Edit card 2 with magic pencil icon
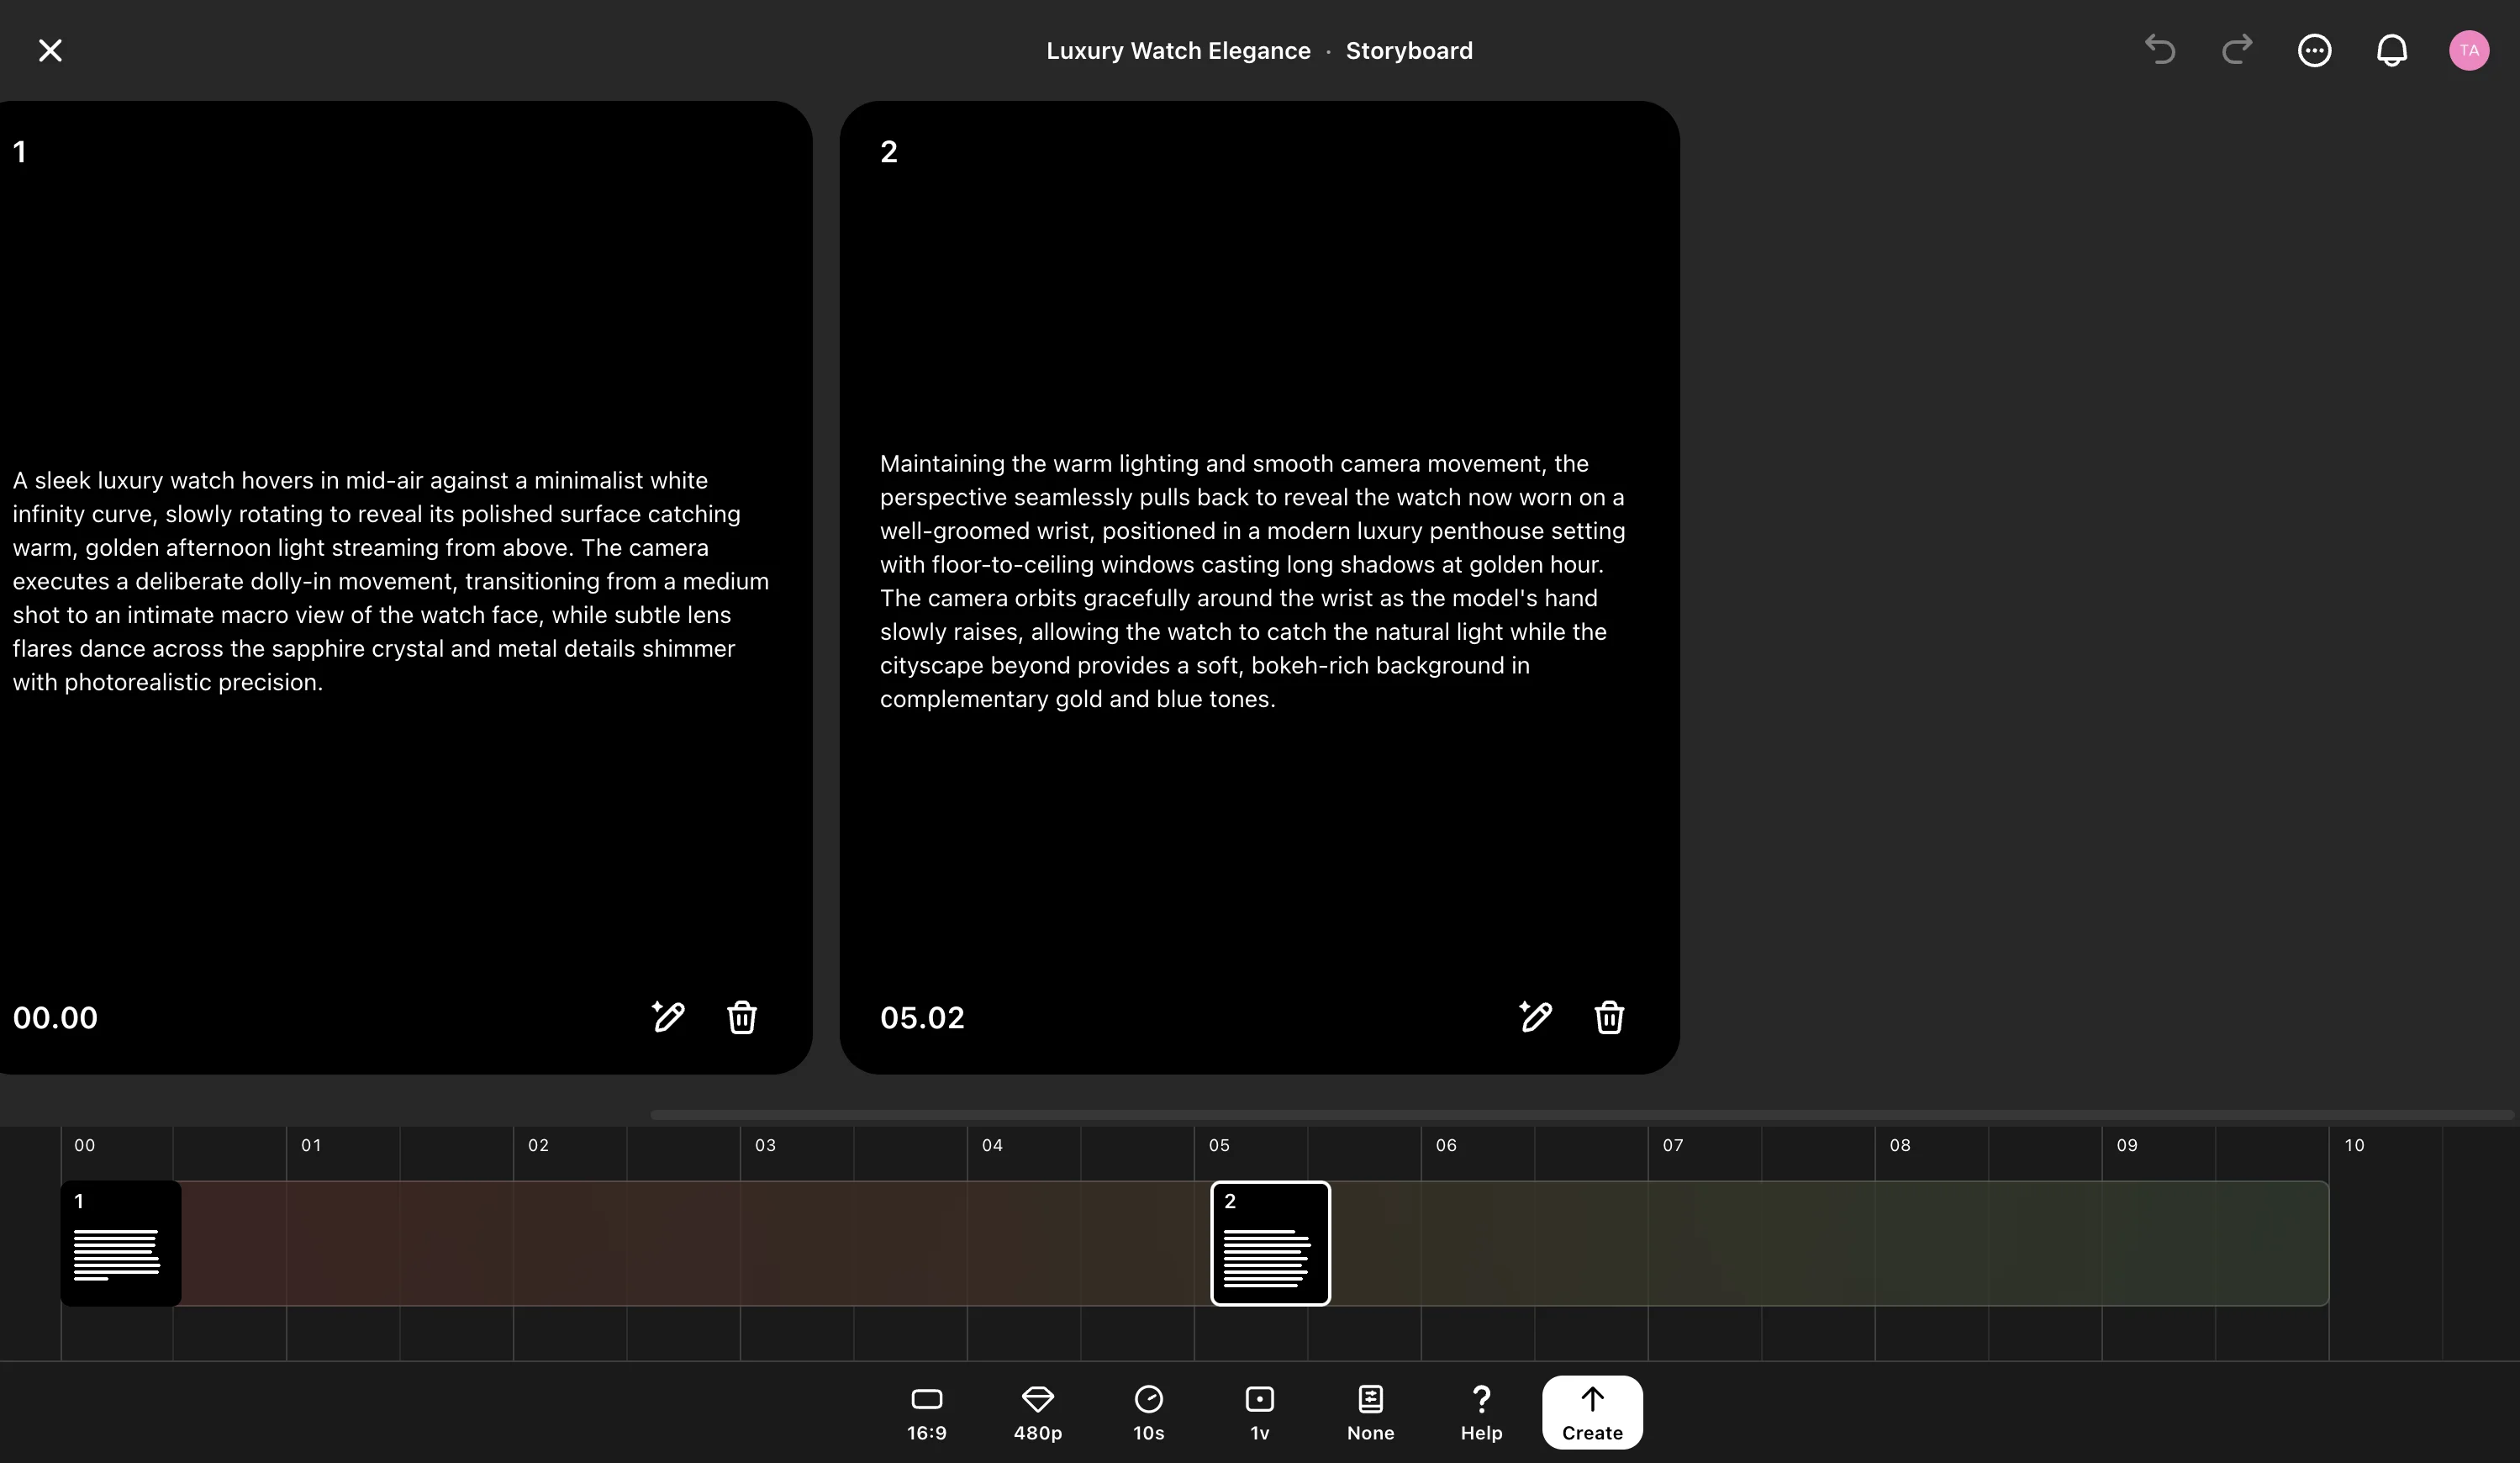 1535,1016
